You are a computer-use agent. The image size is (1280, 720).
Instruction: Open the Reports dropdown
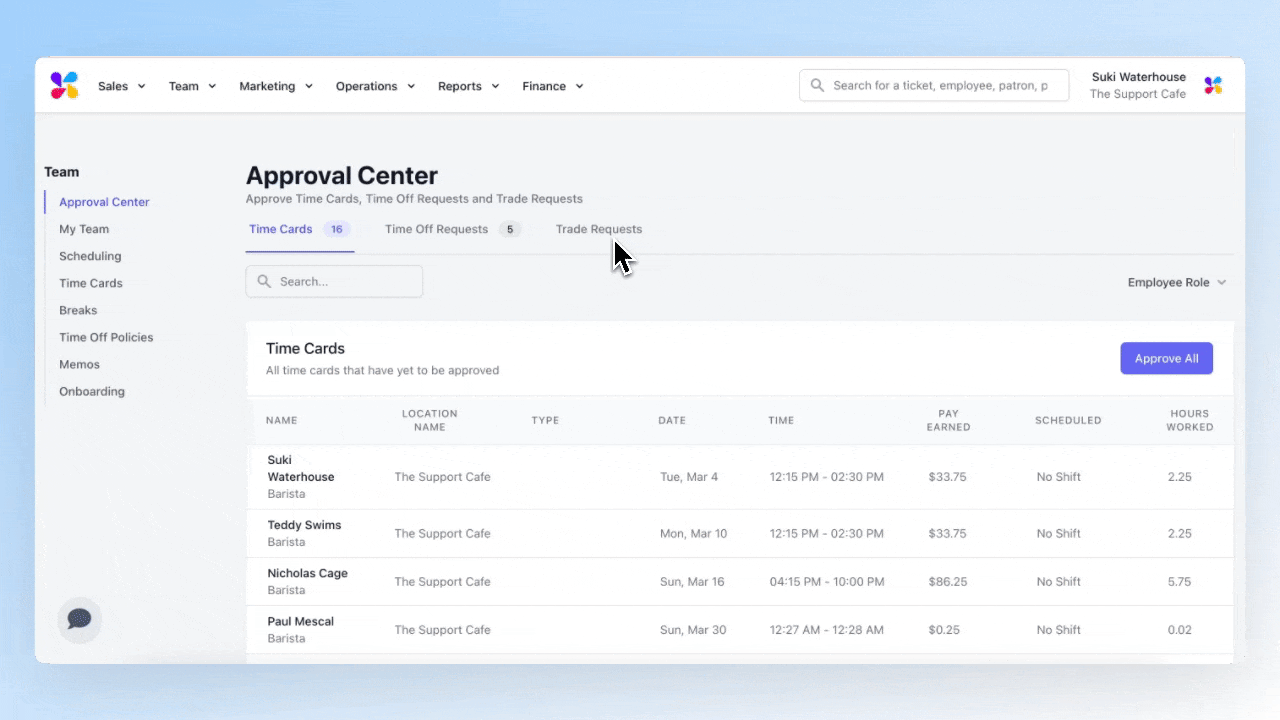point(469,86)
